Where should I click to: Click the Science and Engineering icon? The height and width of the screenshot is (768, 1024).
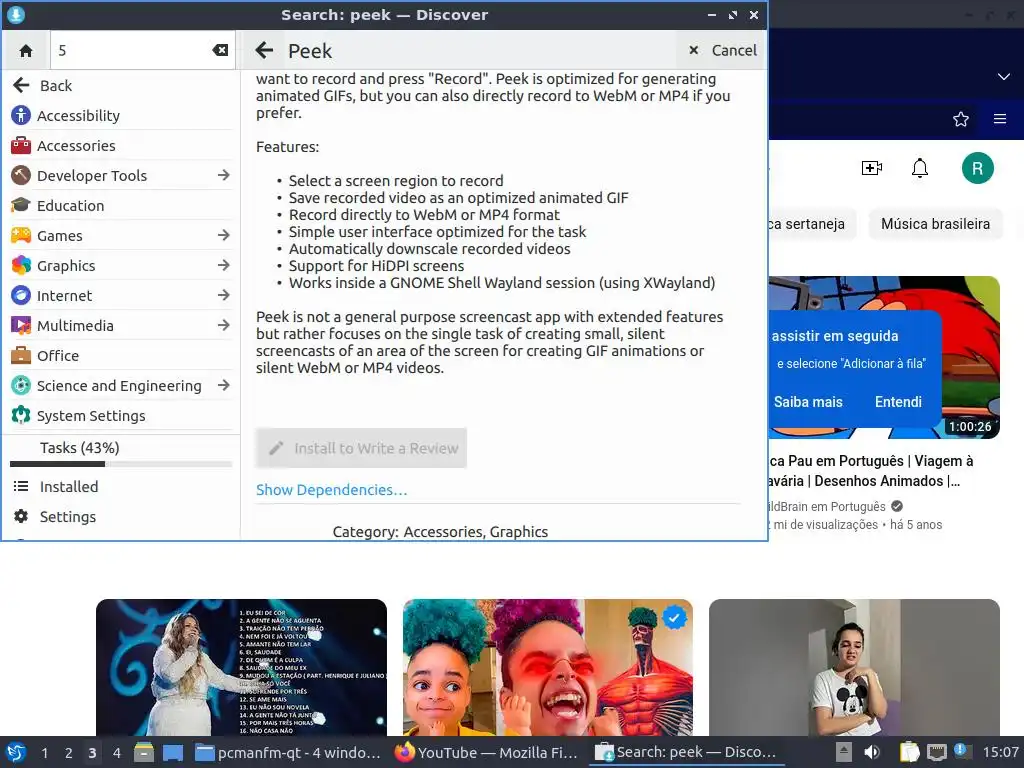(x=21, y=385)
